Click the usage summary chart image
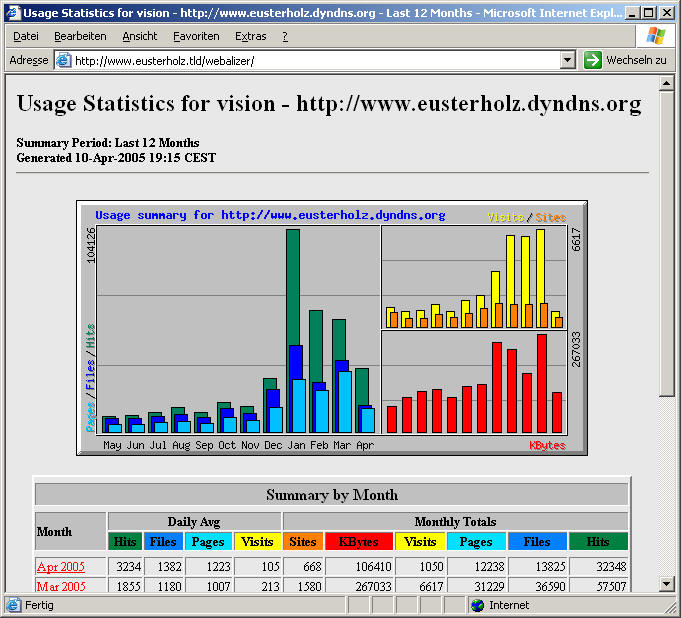Screen dimensions: 681x618 point(332,328)
